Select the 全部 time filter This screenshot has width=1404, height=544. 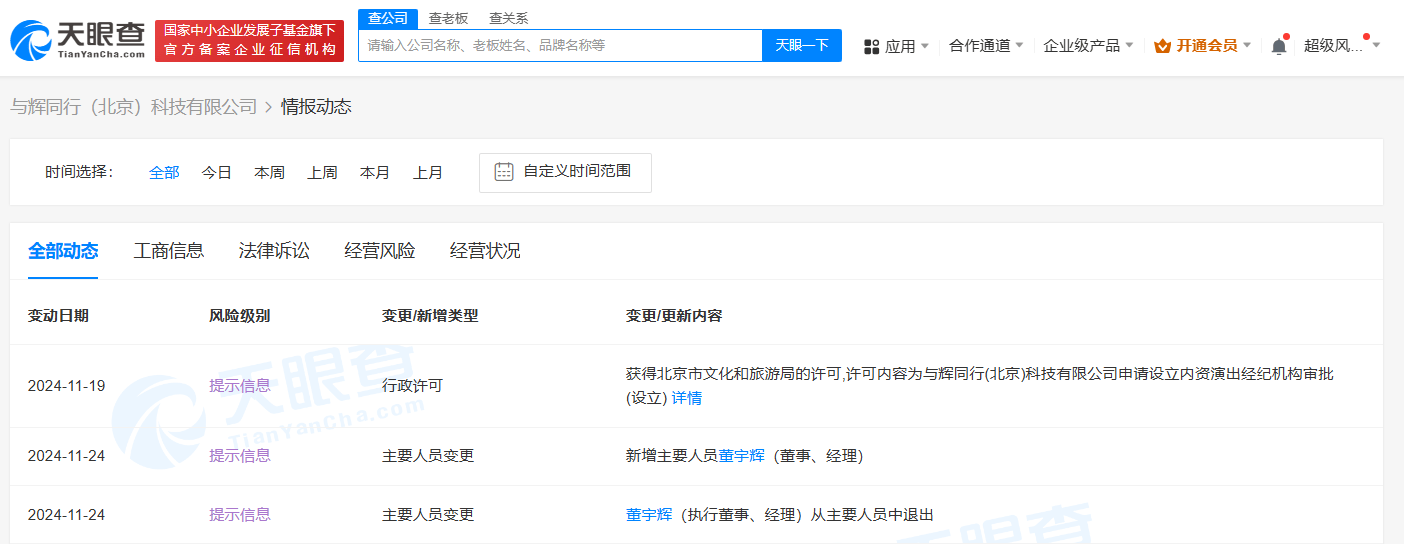[164, 172]
